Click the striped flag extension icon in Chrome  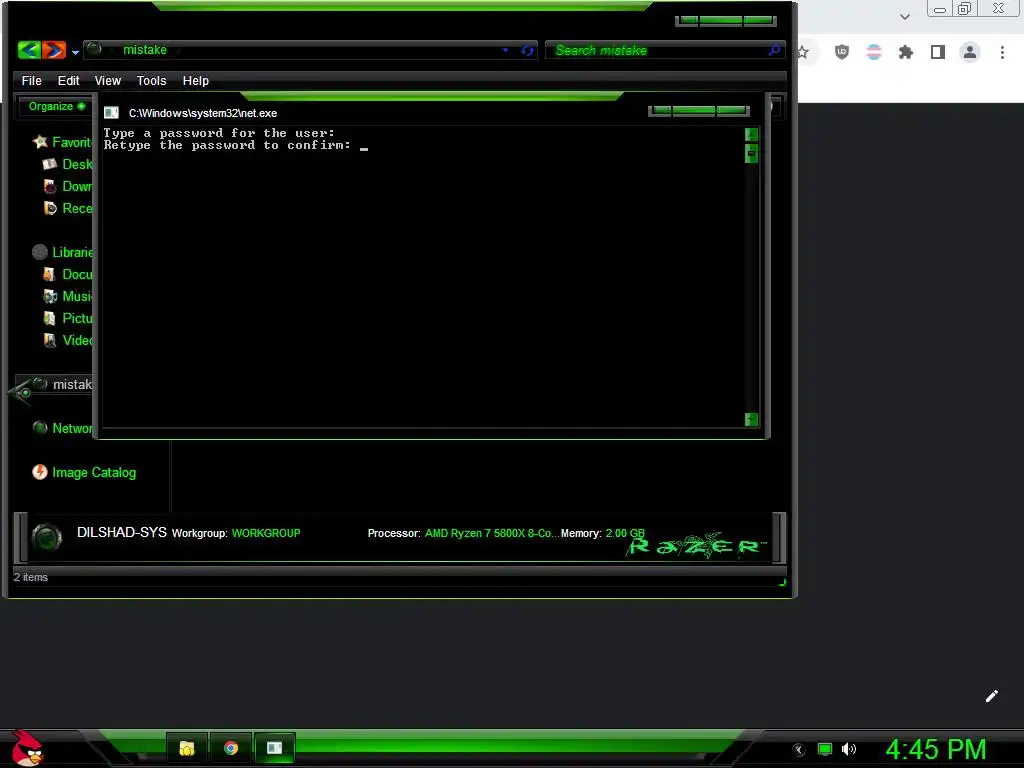(x=874, y=52)
